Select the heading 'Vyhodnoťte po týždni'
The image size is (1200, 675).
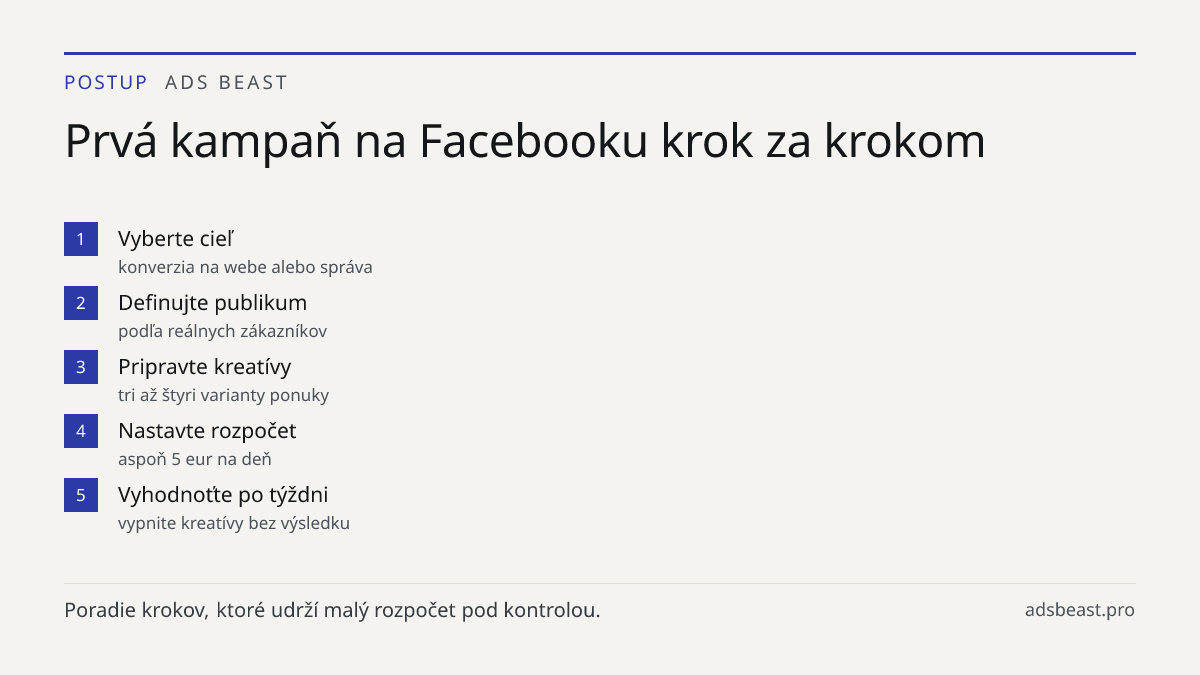pyautogui.click(x=223, y=495)
